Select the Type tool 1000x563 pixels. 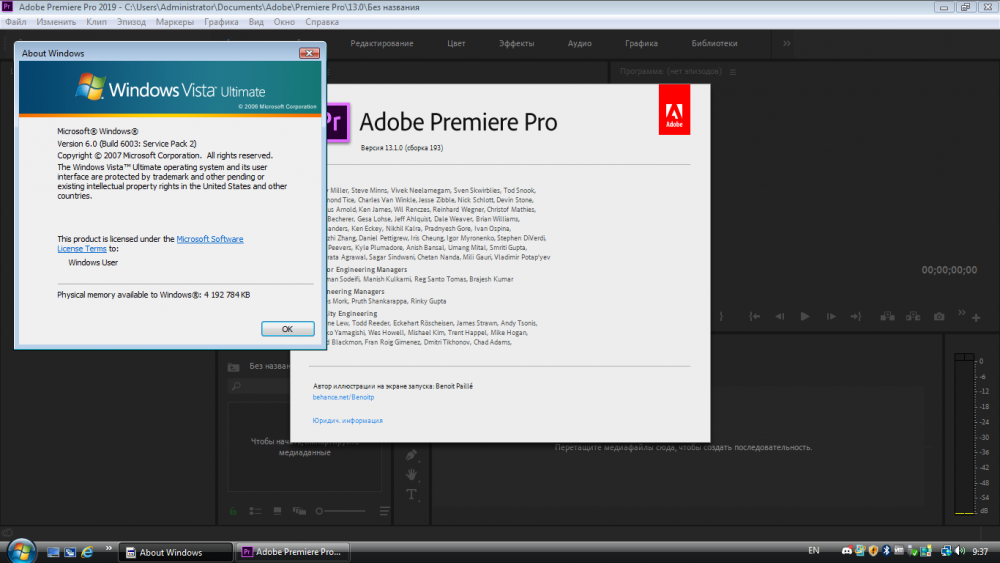pyautogui.click(x=411, y=494)
